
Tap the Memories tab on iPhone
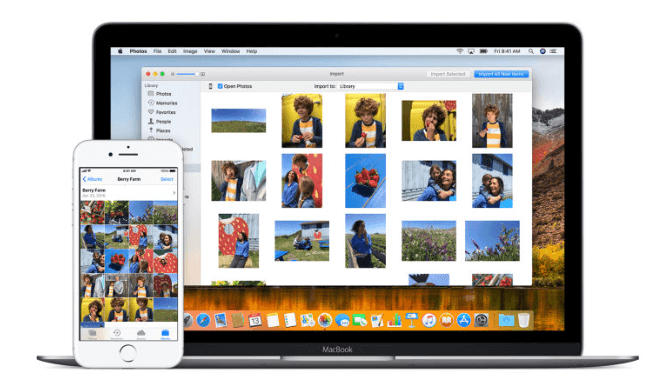(117, 333)
